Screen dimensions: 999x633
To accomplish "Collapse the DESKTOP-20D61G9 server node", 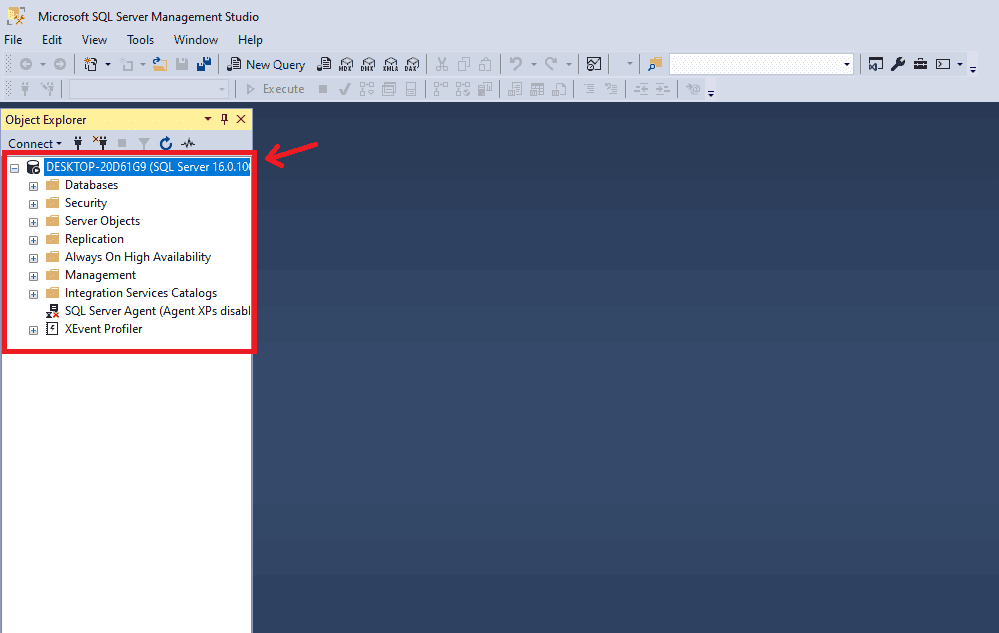I will tap(14, 168).
